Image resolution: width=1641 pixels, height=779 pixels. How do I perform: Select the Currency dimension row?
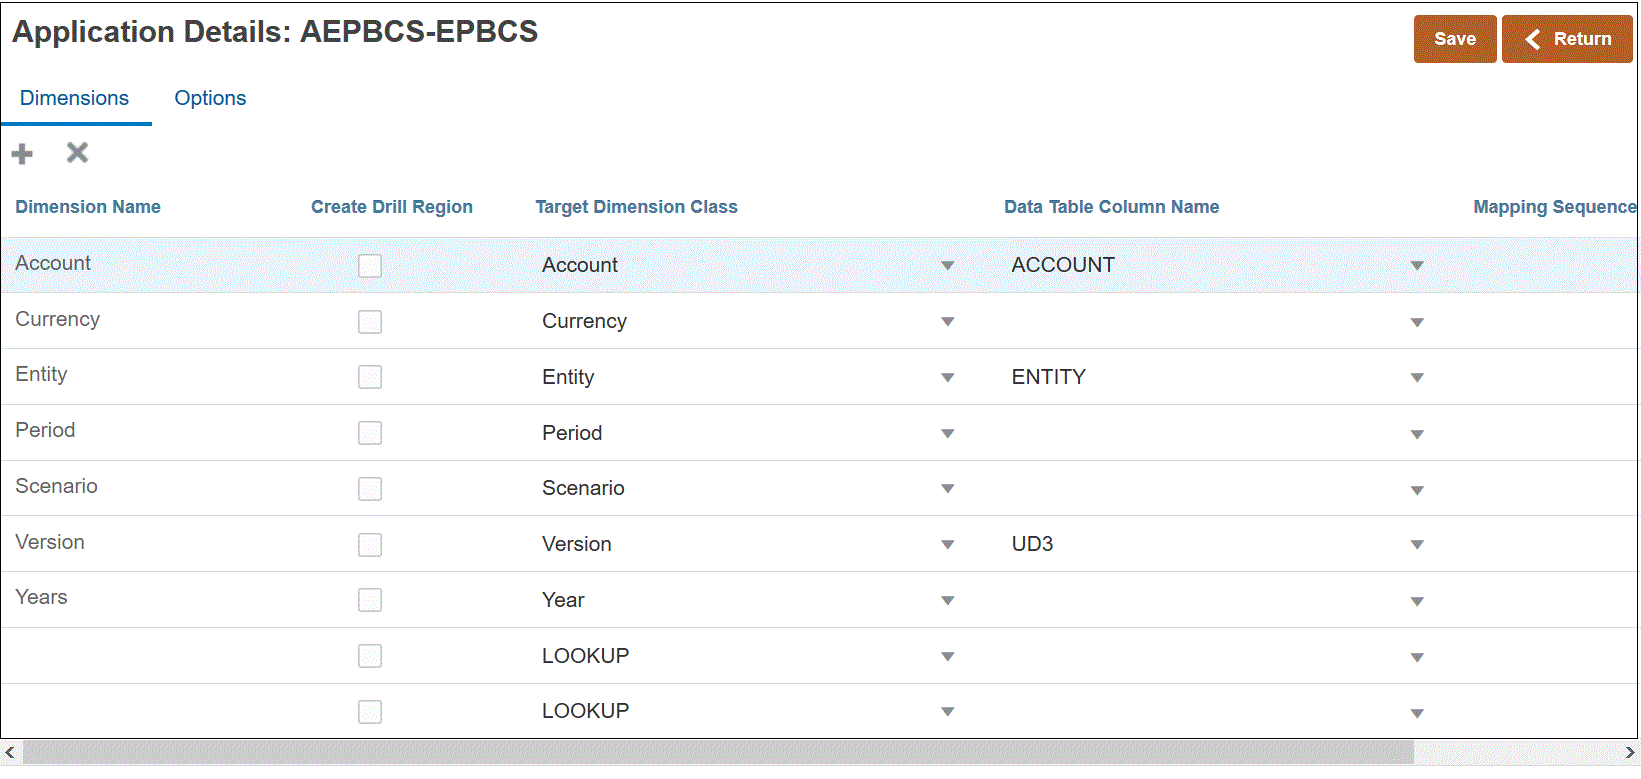[x=58, y=320]
